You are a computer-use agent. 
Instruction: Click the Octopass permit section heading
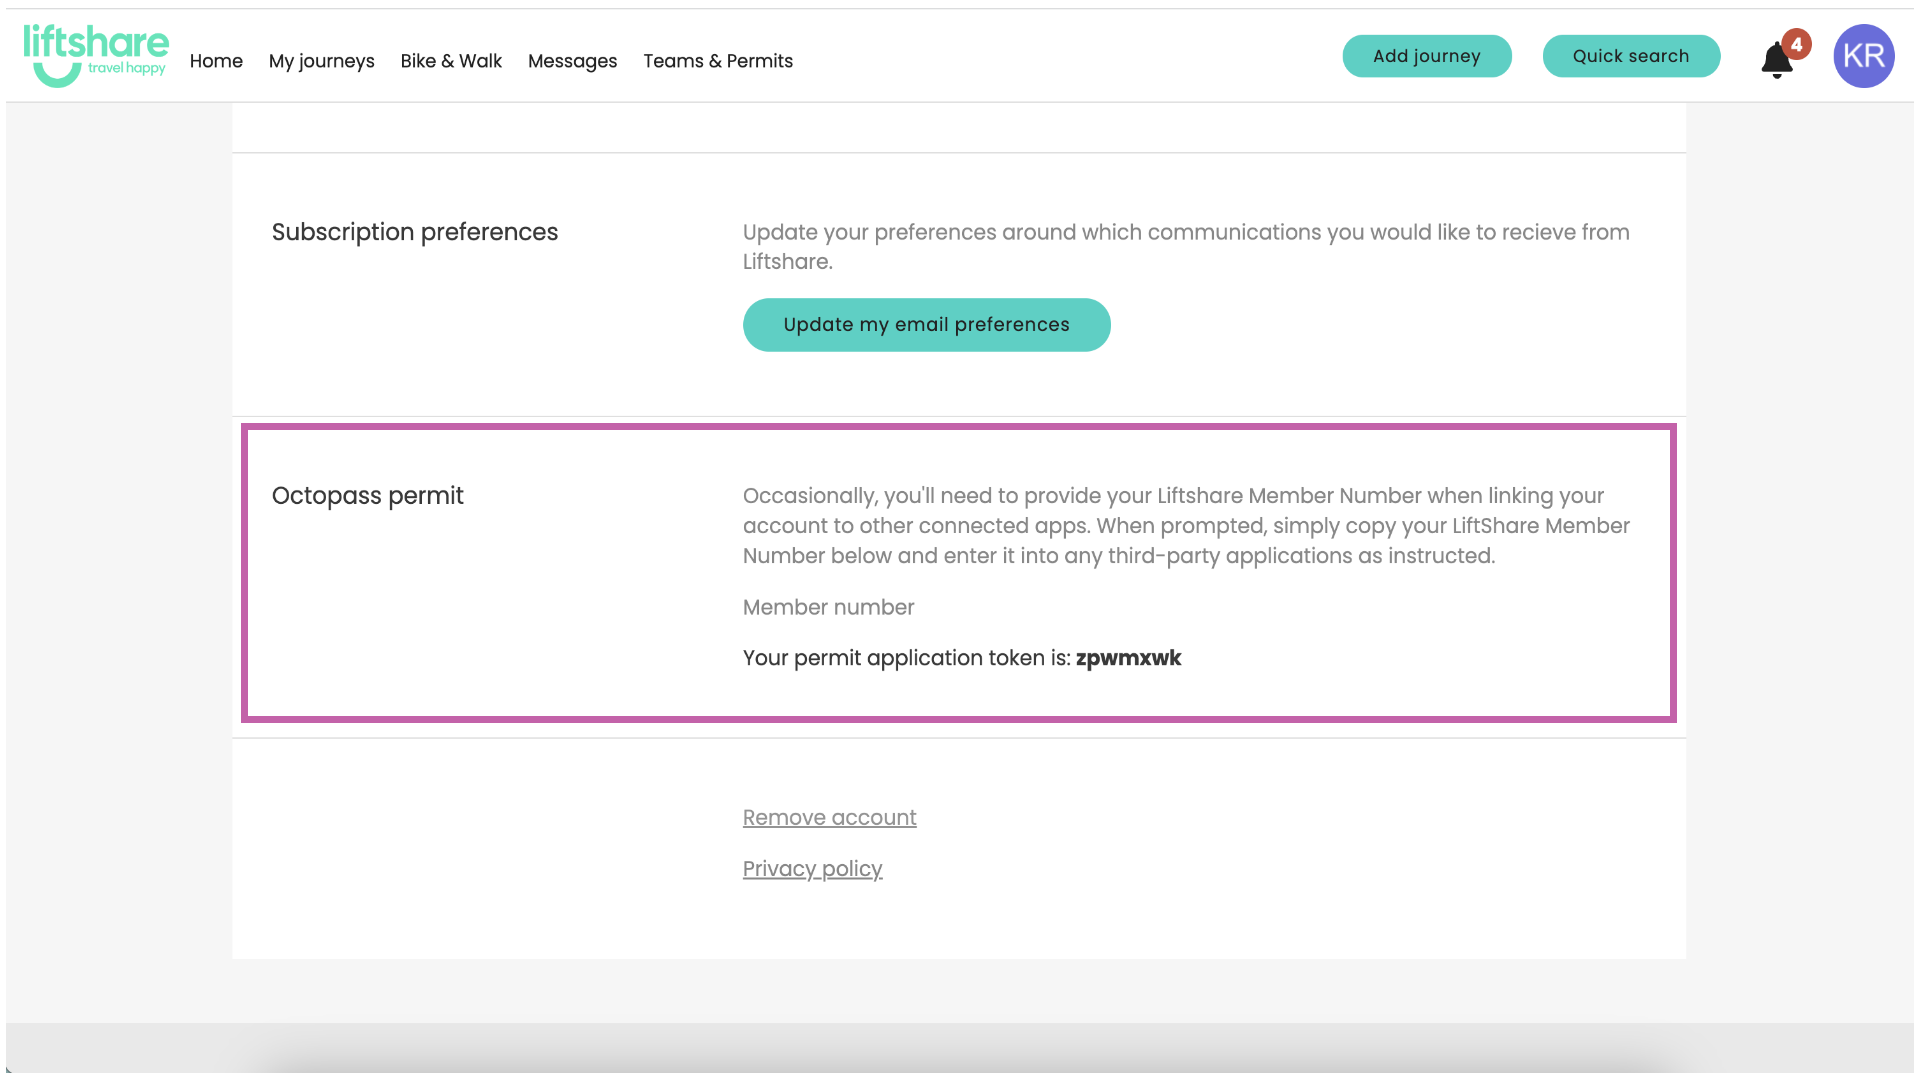click(x=367, y=495)
